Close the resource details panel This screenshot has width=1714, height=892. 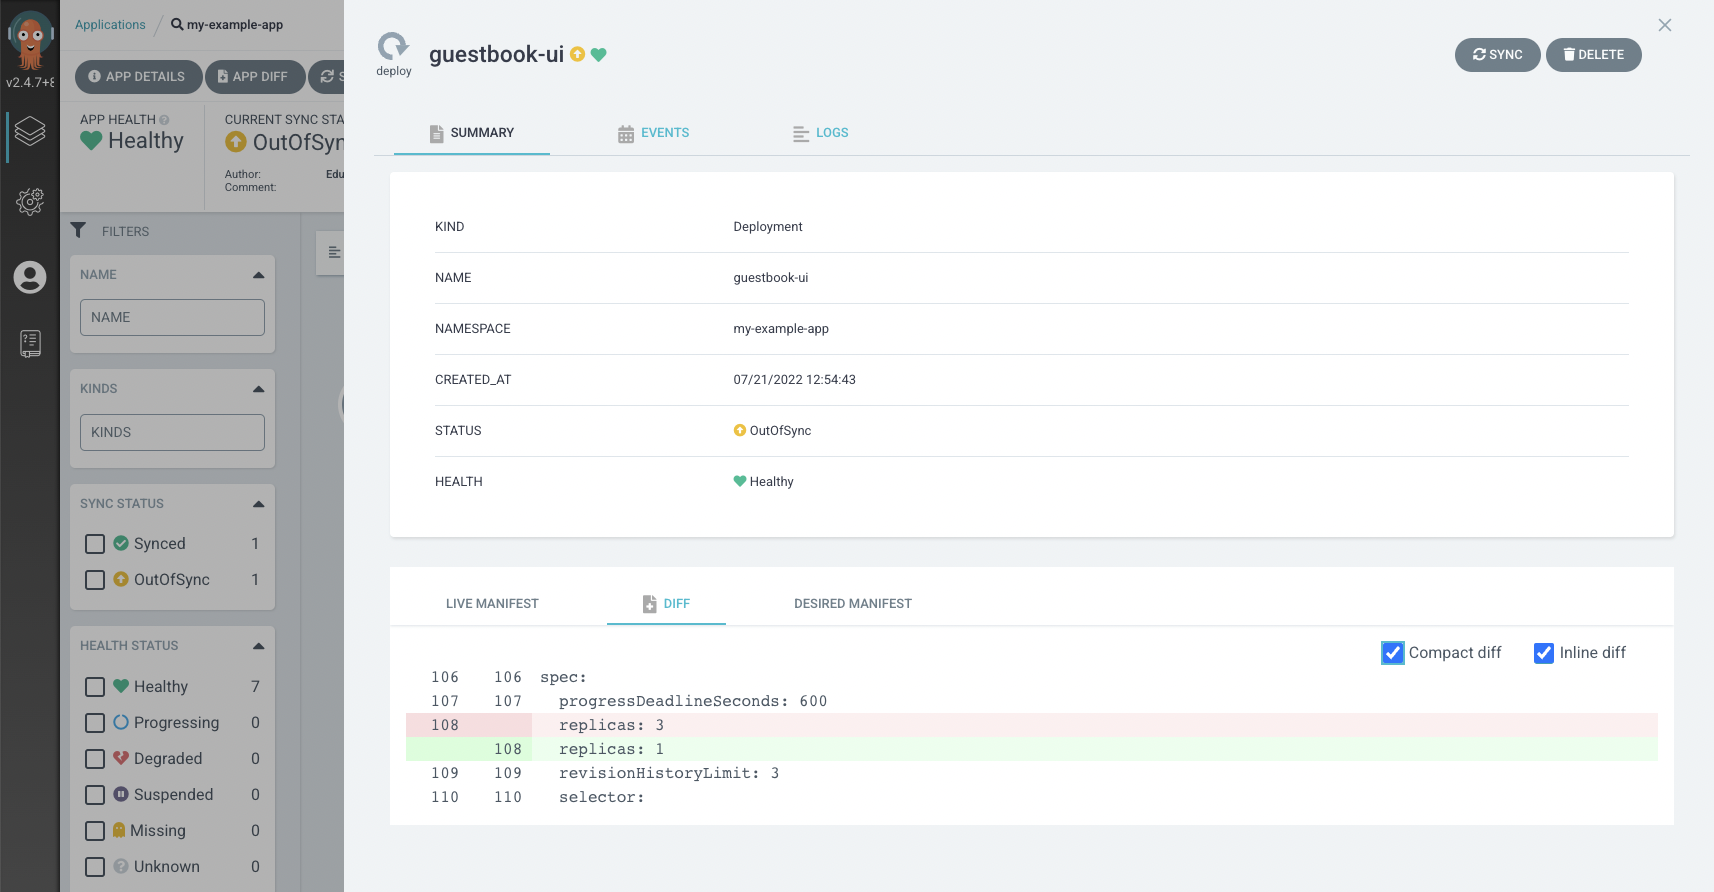point(1664,25)
